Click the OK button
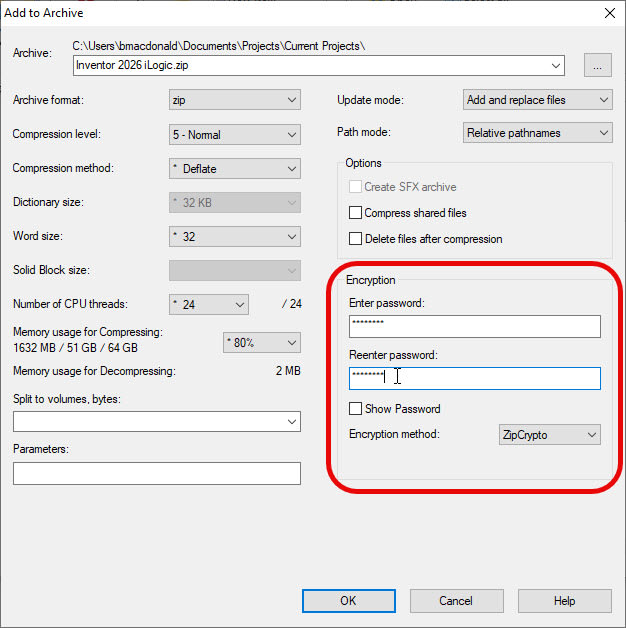Image resolution: width=626 pixels, height=628 pixels. pos(348,601)
